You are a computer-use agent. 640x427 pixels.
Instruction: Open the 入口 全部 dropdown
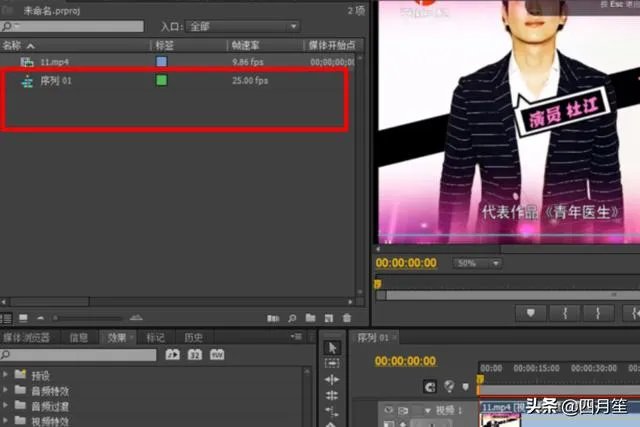click(242, 27)
